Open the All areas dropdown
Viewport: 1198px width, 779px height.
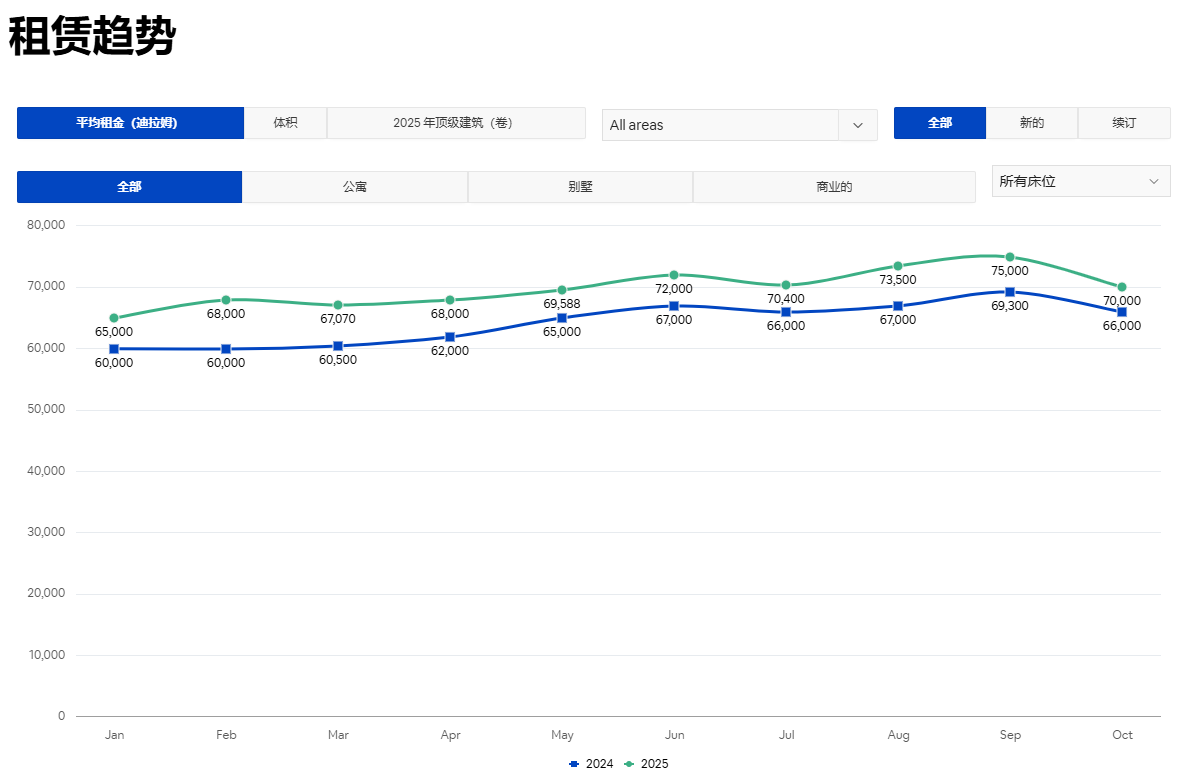(x=720, y=125)
